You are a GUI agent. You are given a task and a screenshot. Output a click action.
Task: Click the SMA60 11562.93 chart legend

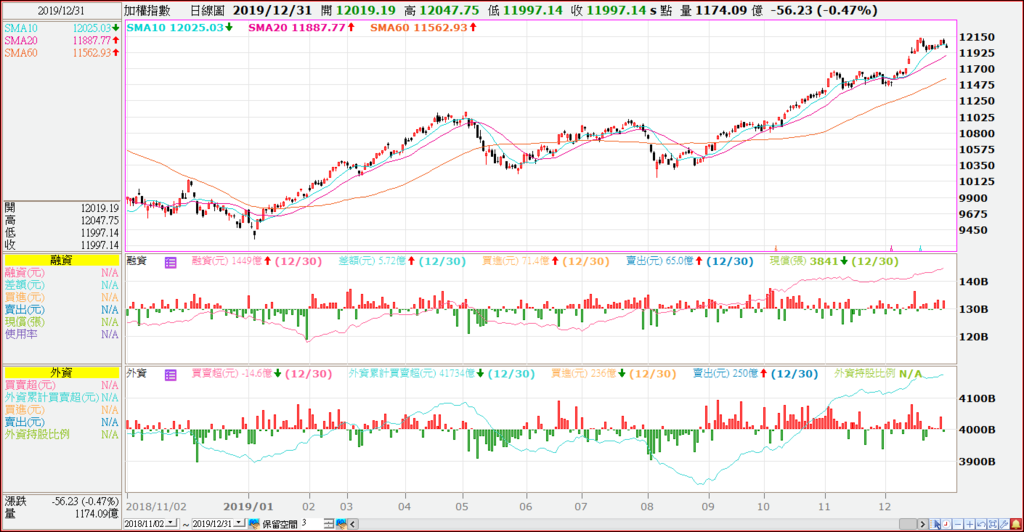tap(423, 27)
